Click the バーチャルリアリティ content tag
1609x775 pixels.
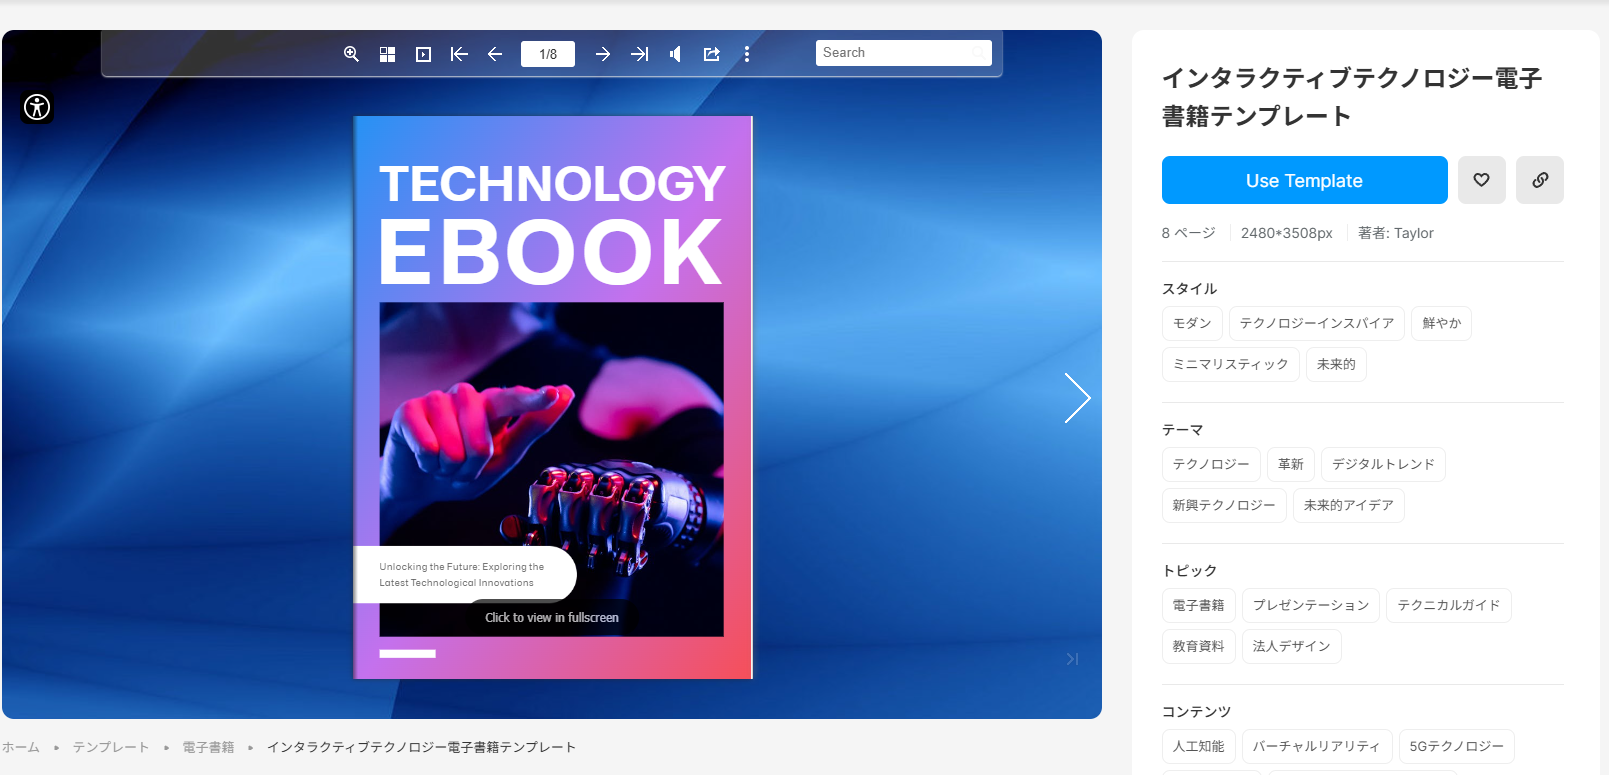pos(1317,746)
